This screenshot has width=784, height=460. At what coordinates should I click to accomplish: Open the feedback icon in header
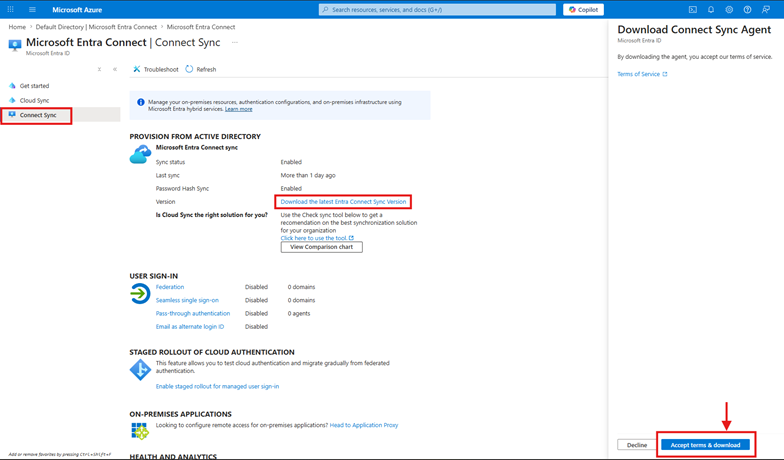[x=766, y=10]
